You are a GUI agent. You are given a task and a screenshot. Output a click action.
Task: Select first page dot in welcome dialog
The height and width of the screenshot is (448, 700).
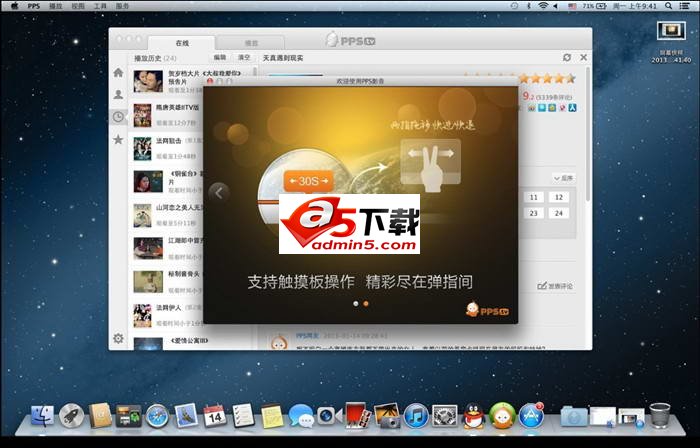tap(355, 303)
